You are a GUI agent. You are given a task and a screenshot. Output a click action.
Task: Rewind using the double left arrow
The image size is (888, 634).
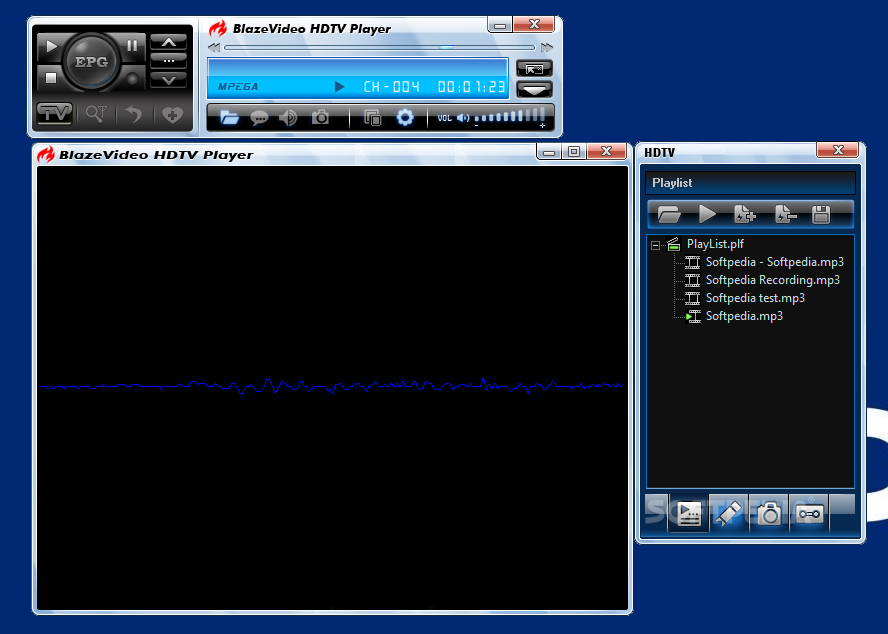pyautogui.click(x=214, y=48)
